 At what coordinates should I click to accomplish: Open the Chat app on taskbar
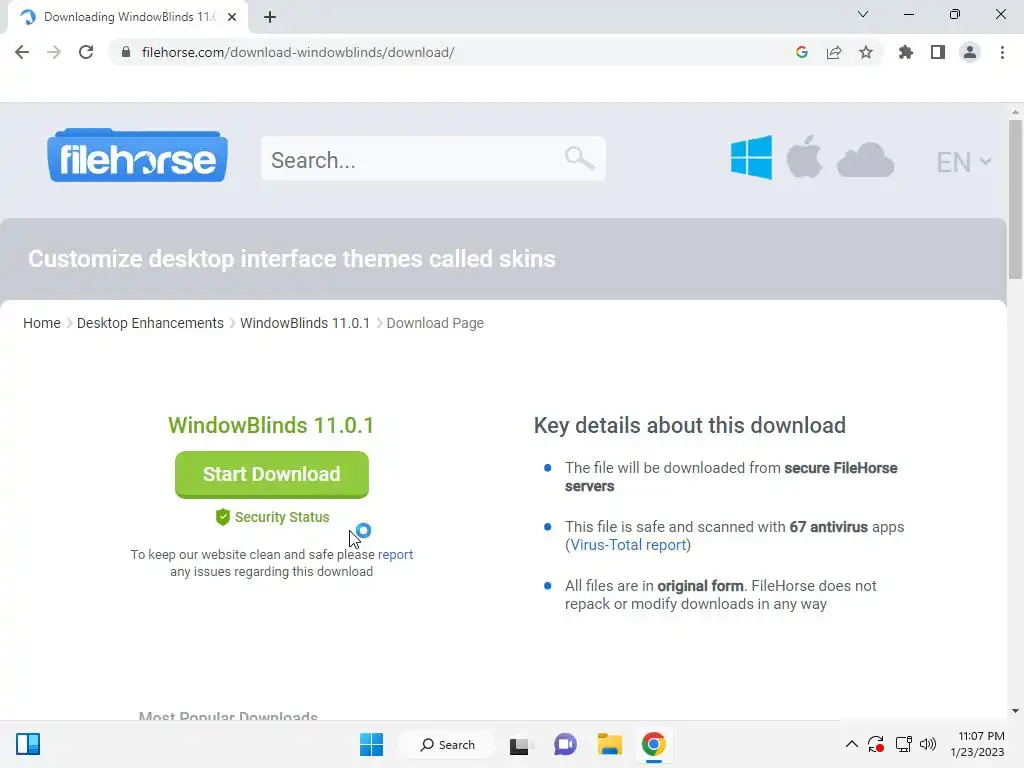tap(565, 744)
